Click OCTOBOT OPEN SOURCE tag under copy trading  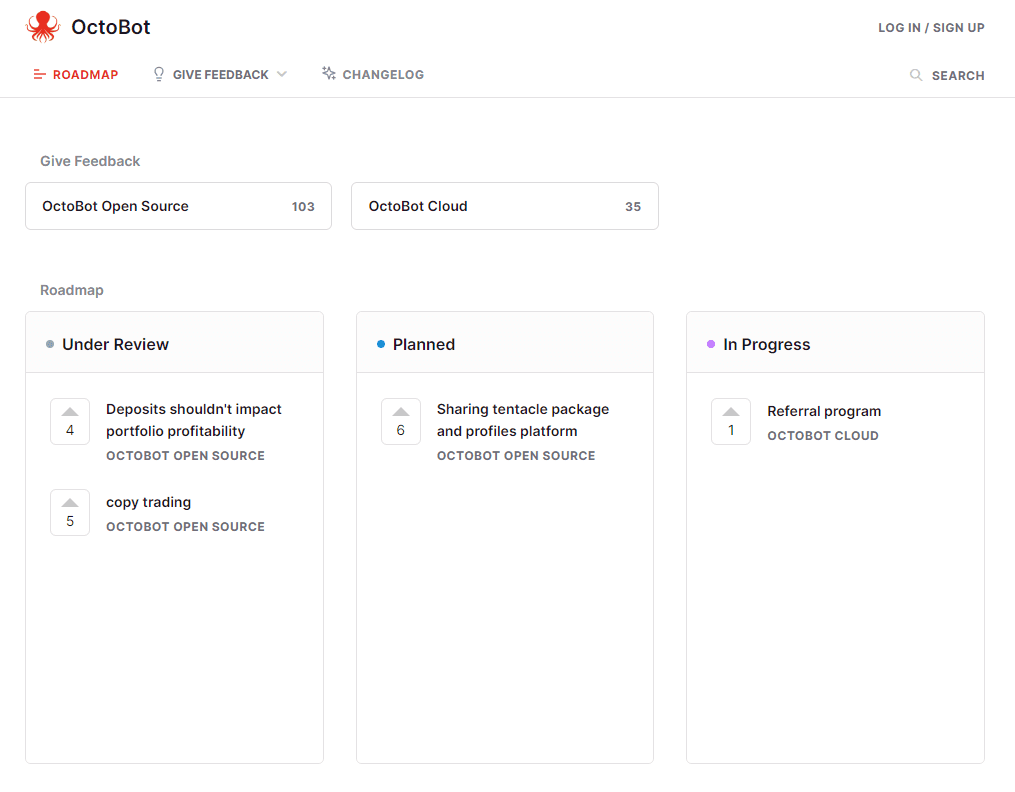click(185, 527)
